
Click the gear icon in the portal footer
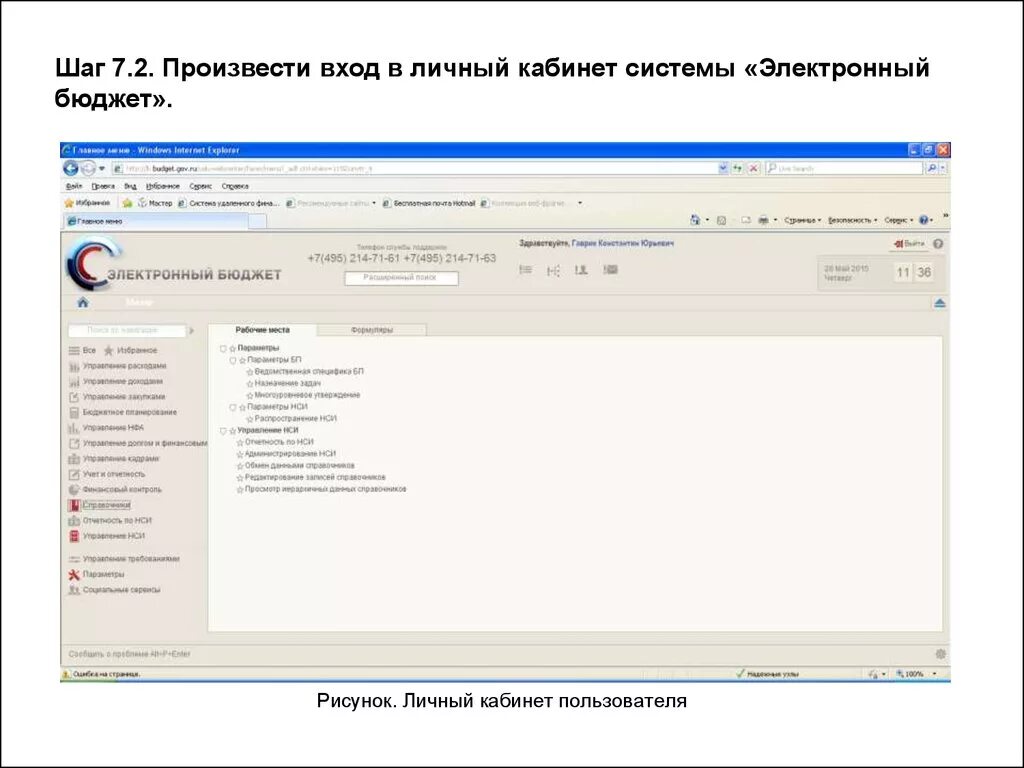tap(940, 653)
